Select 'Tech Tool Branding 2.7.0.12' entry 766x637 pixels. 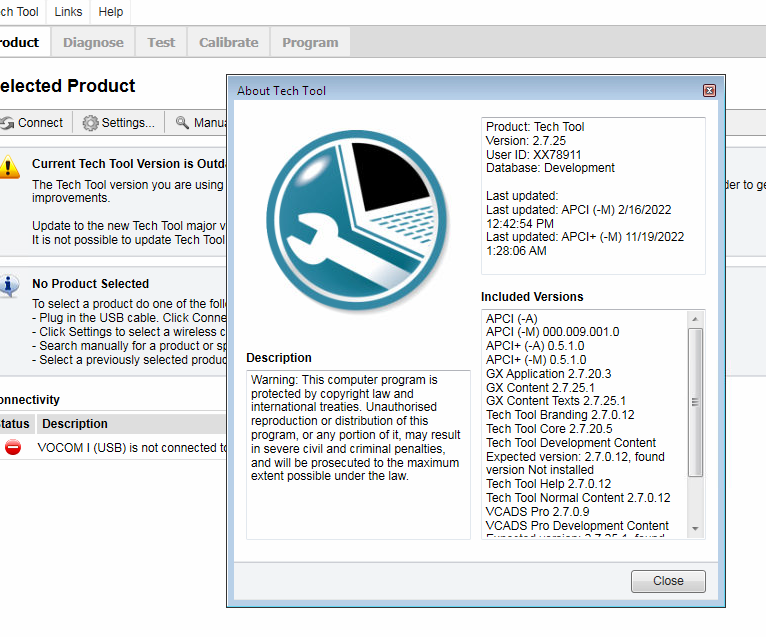pyautogui.click(x=560, y=415)
